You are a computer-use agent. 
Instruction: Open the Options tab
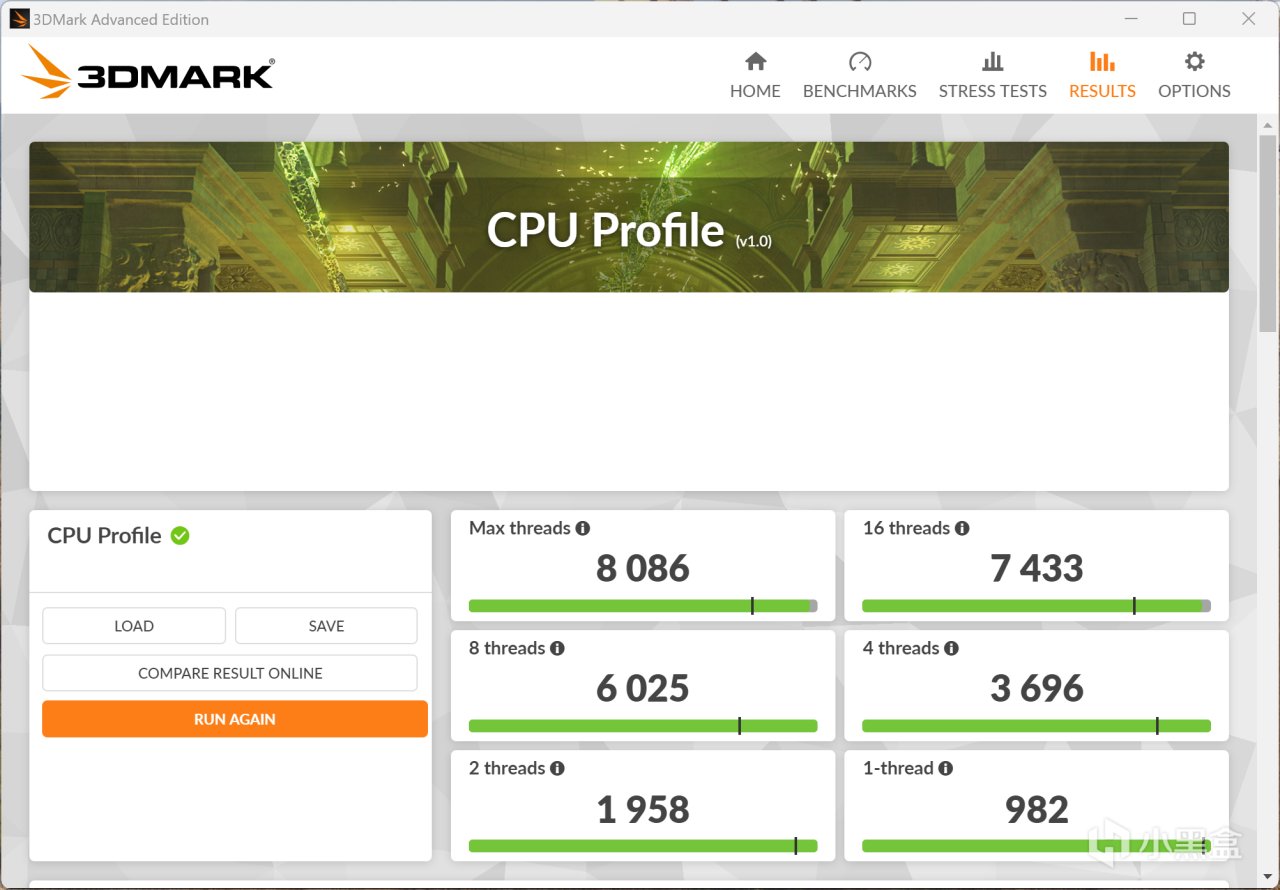click(x=1194, y=76)
